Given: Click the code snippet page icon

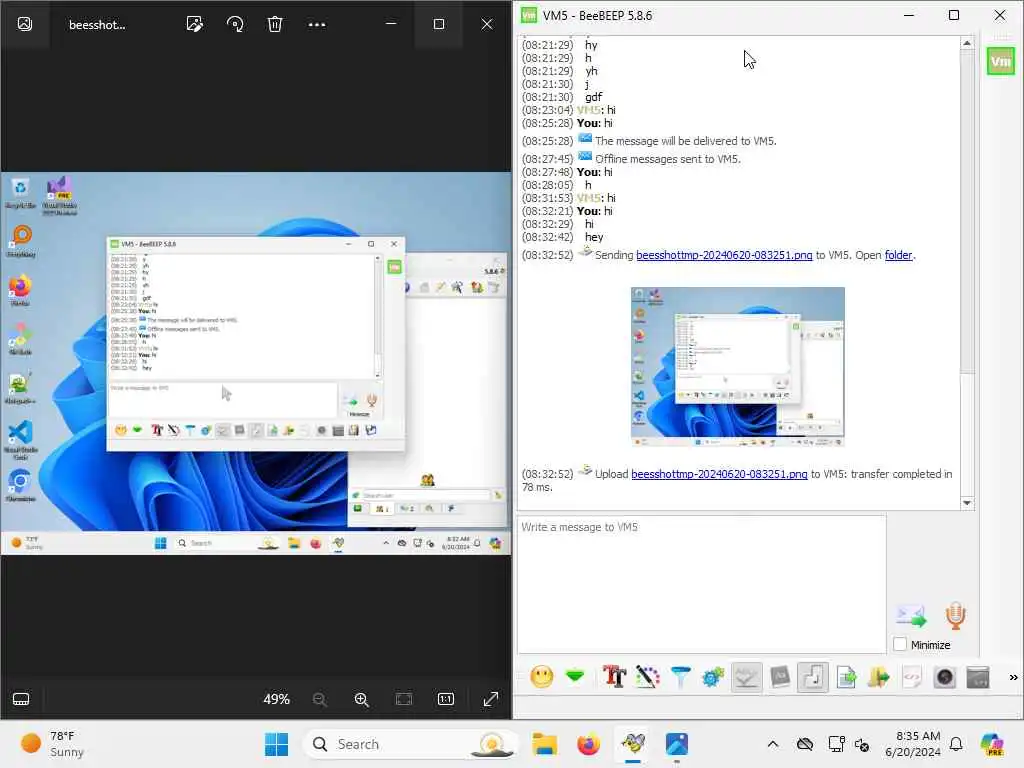Looking at the screenshot, I should coord(912,677).
